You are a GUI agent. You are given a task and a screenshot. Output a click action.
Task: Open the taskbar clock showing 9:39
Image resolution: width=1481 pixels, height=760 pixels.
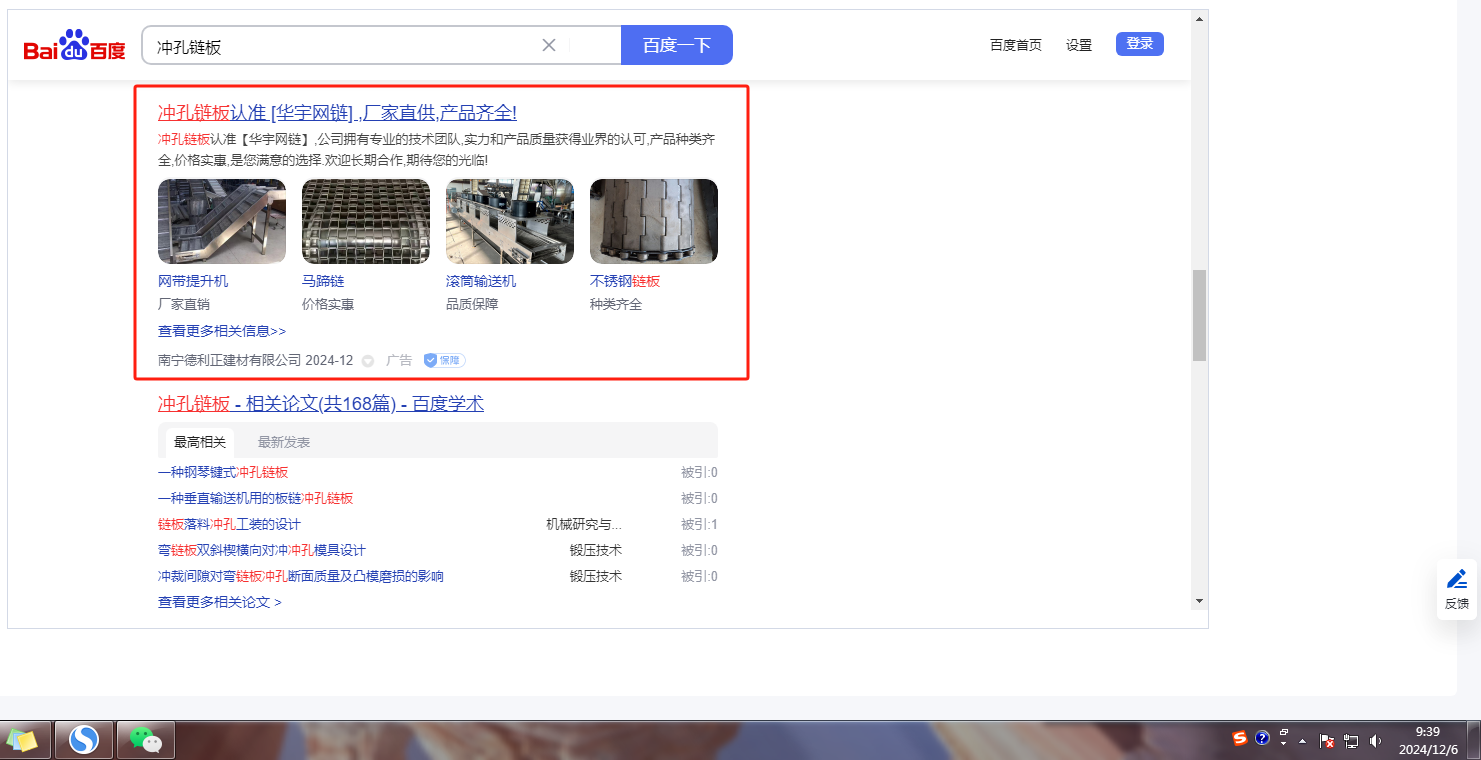[1428, 740]
